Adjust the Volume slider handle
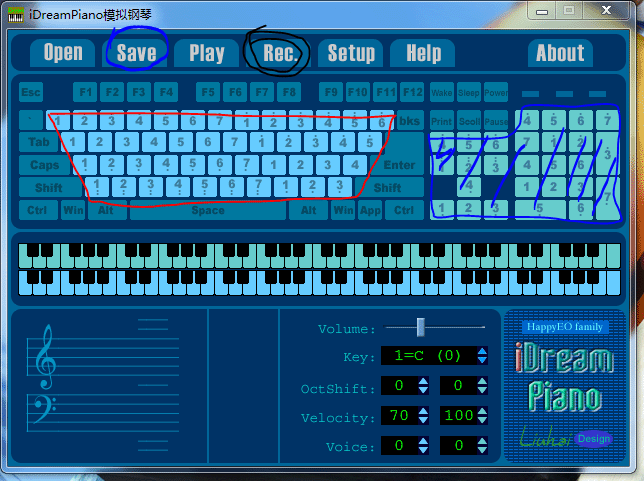Image resolution: width=644 pixels, height=481 pixels. 420,327
